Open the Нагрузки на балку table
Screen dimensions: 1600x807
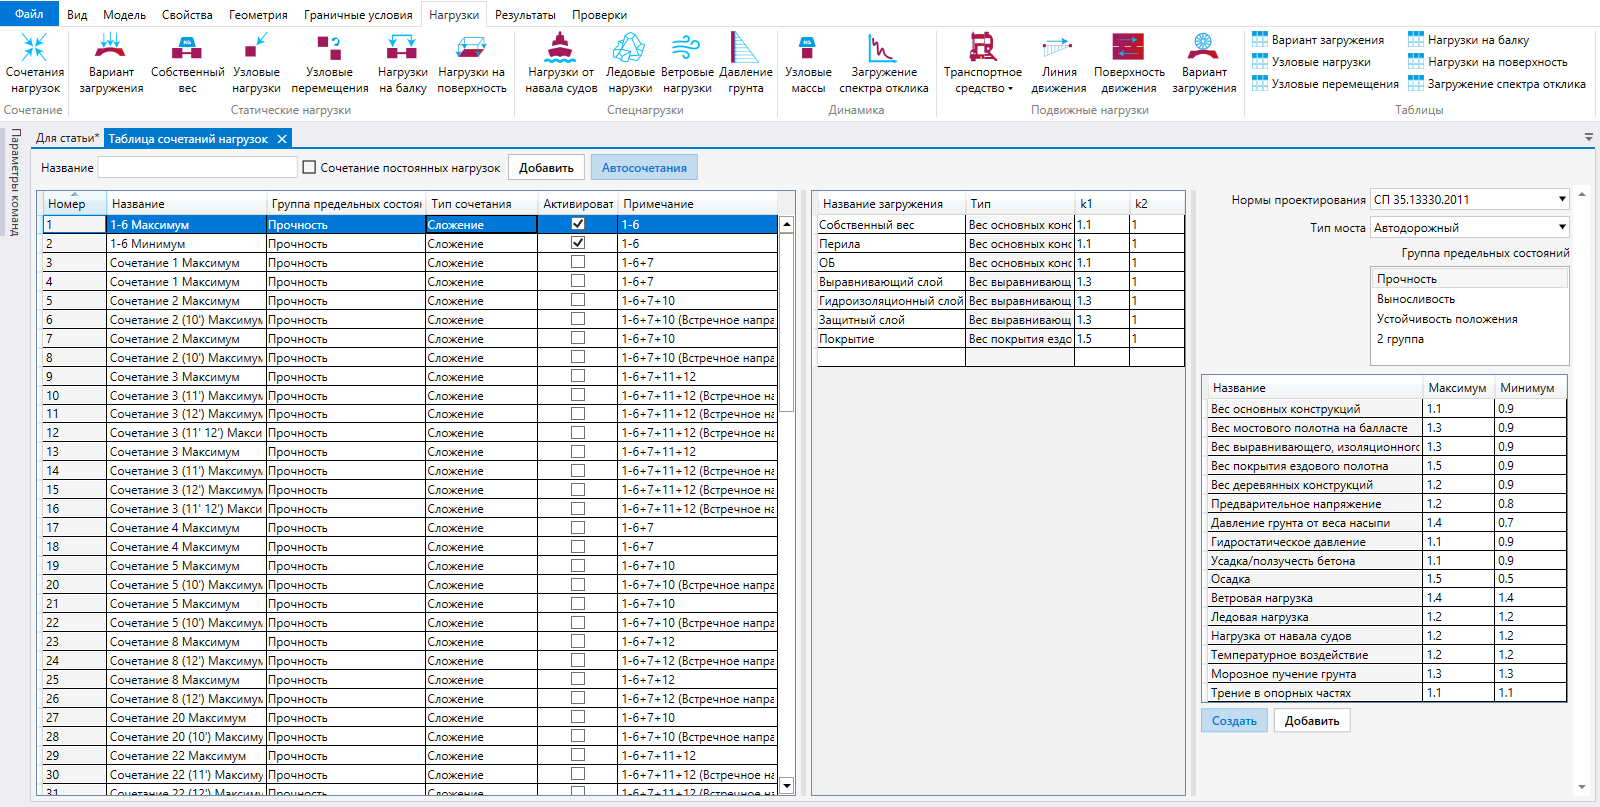[1468, 40]
